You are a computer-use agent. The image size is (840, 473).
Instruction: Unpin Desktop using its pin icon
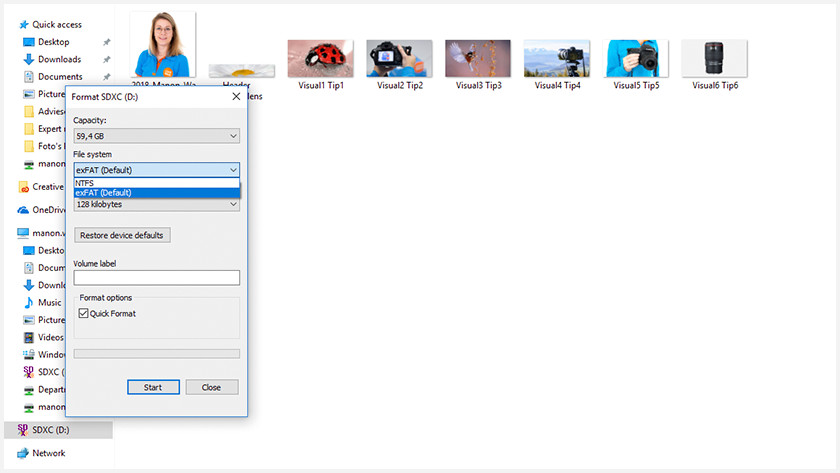click(107, 42)
